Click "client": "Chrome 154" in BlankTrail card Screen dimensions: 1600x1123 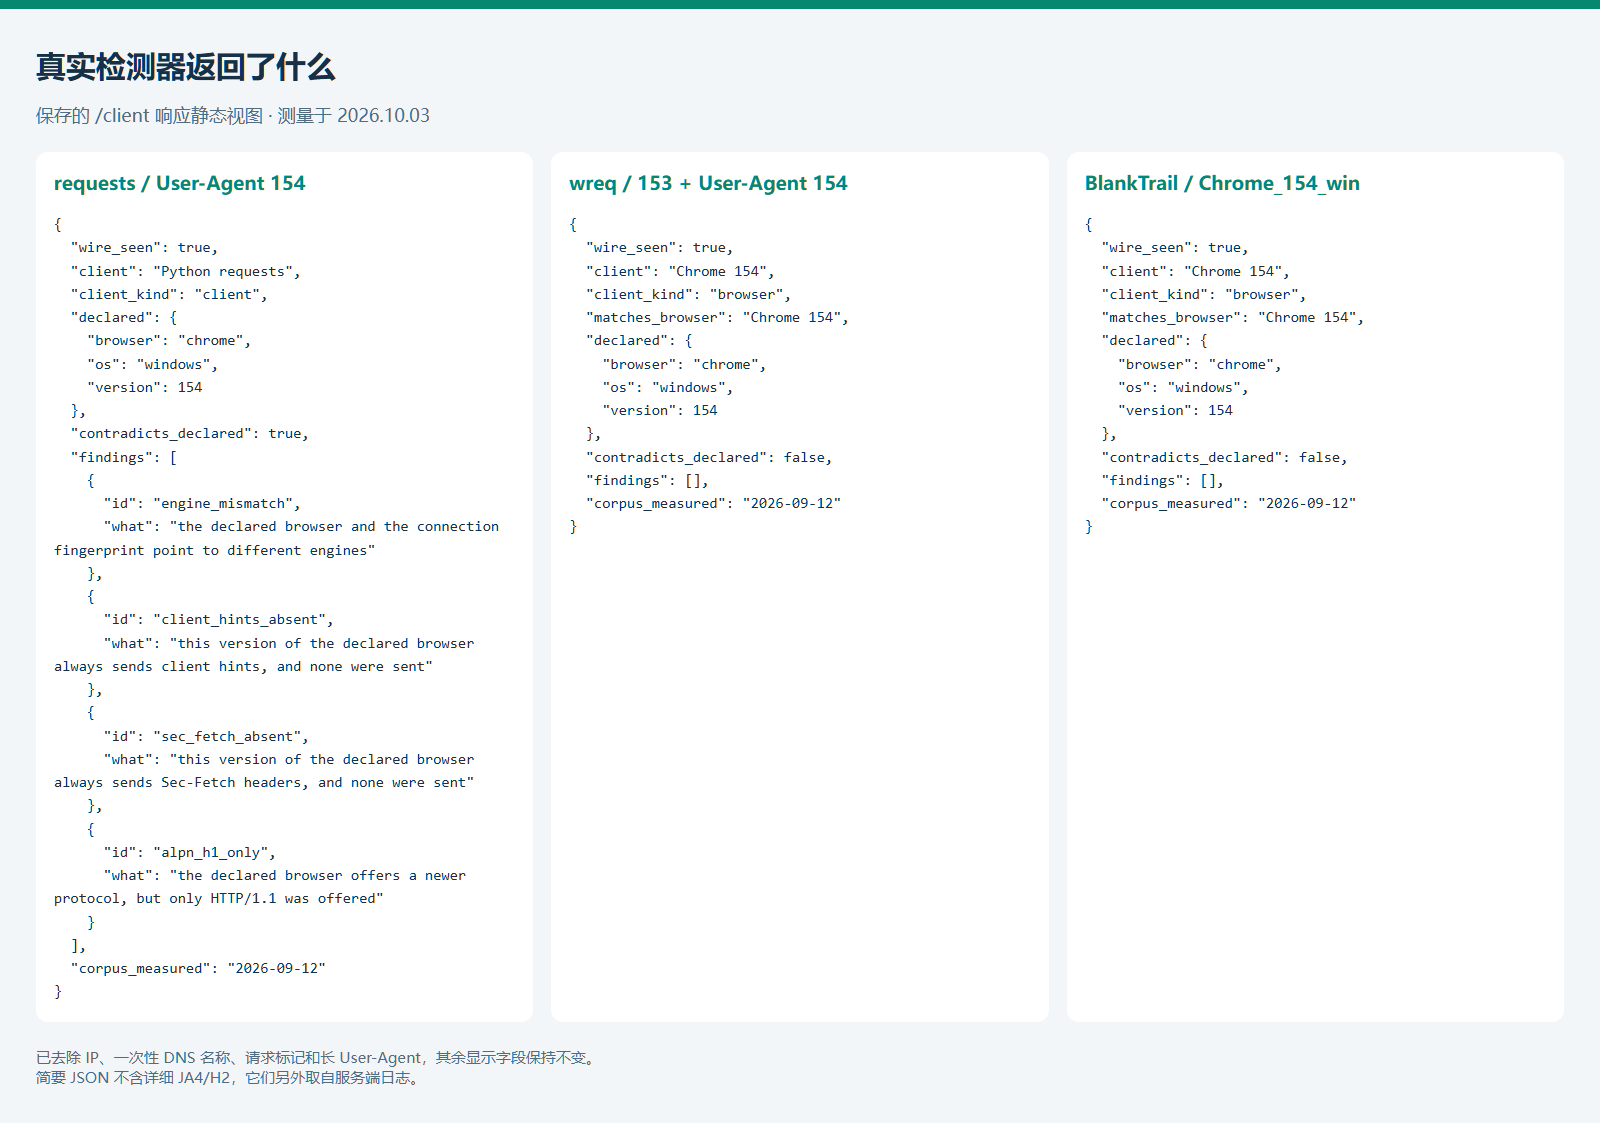[x=1196, y=271]
